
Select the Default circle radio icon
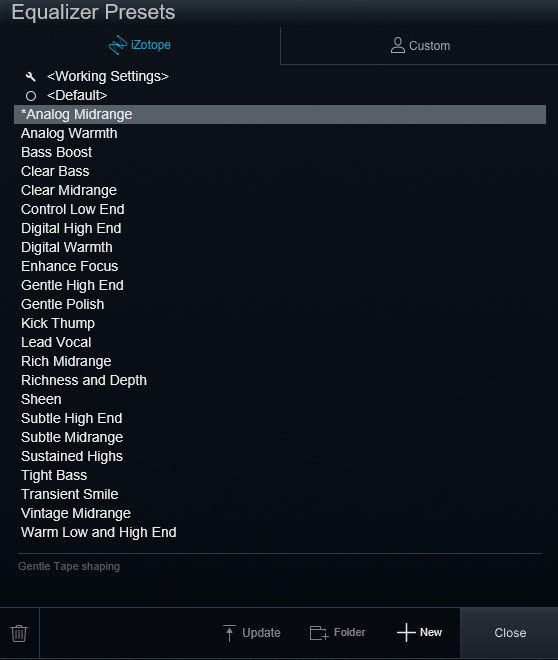[x=31, y=96]
